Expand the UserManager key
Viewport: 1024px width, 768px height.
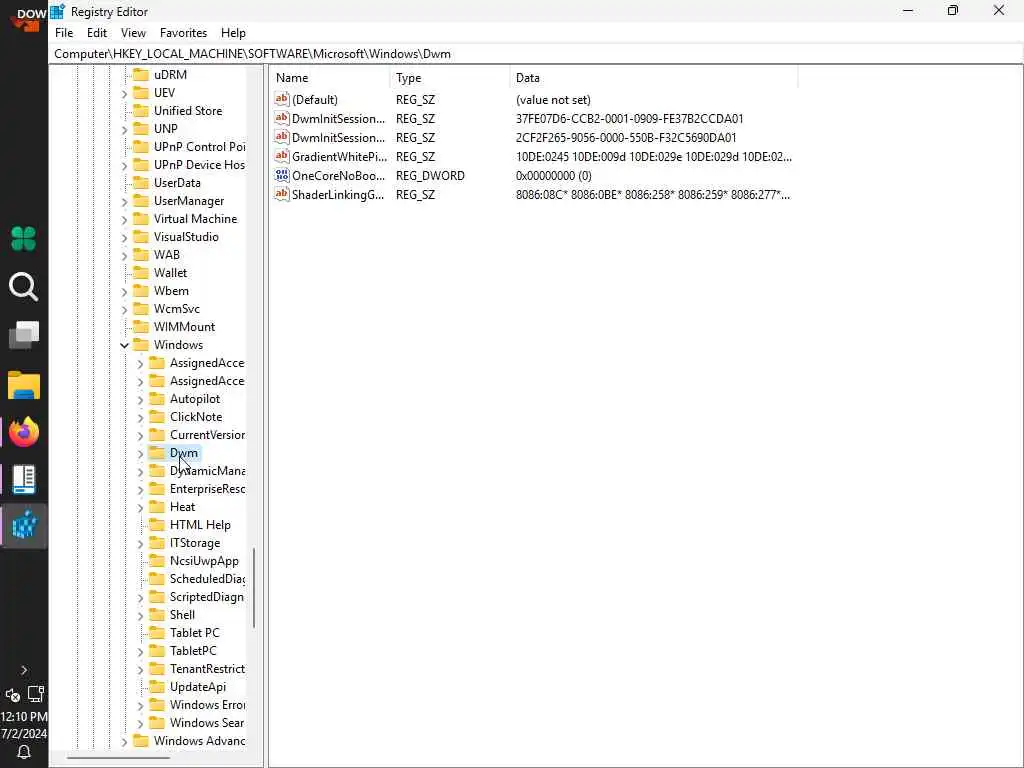pos(124,201)
